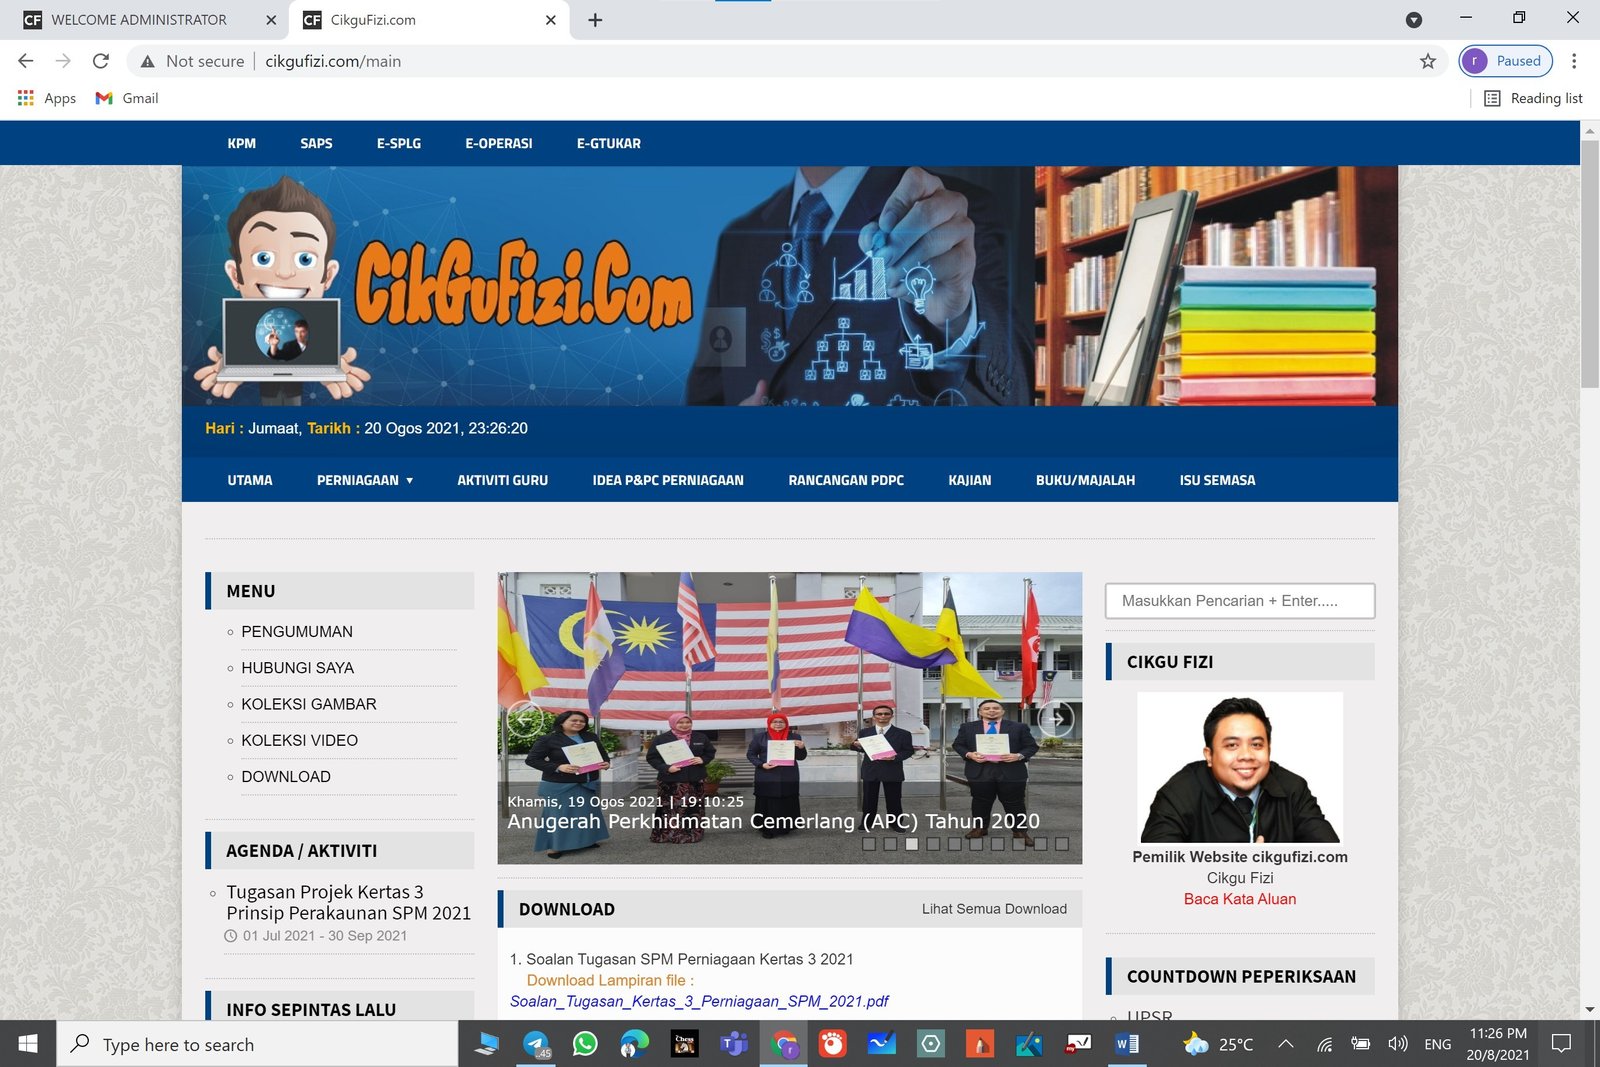Click the address bar URL
This screenshot has width=1600, height=1067.
333,61
